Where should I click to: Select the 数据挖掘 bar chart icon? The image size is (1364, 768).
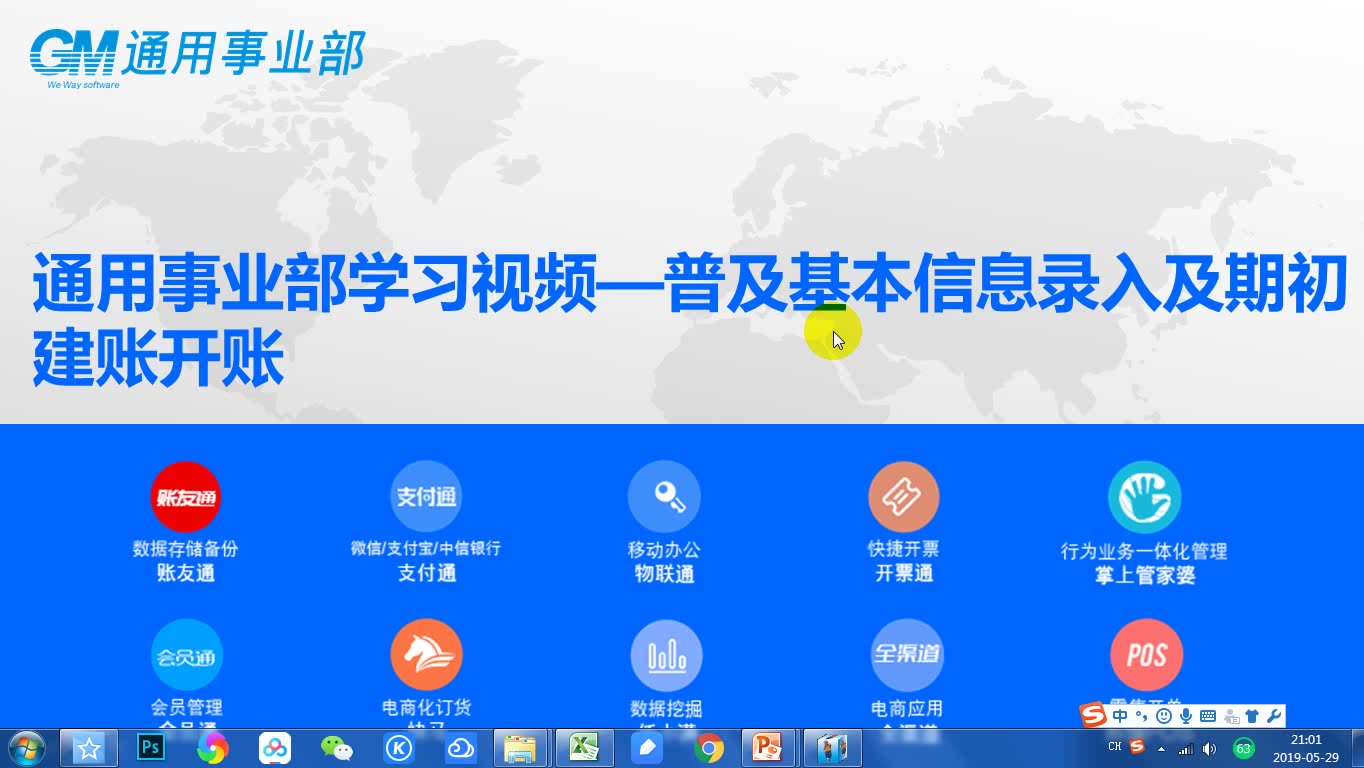point(666,656)
